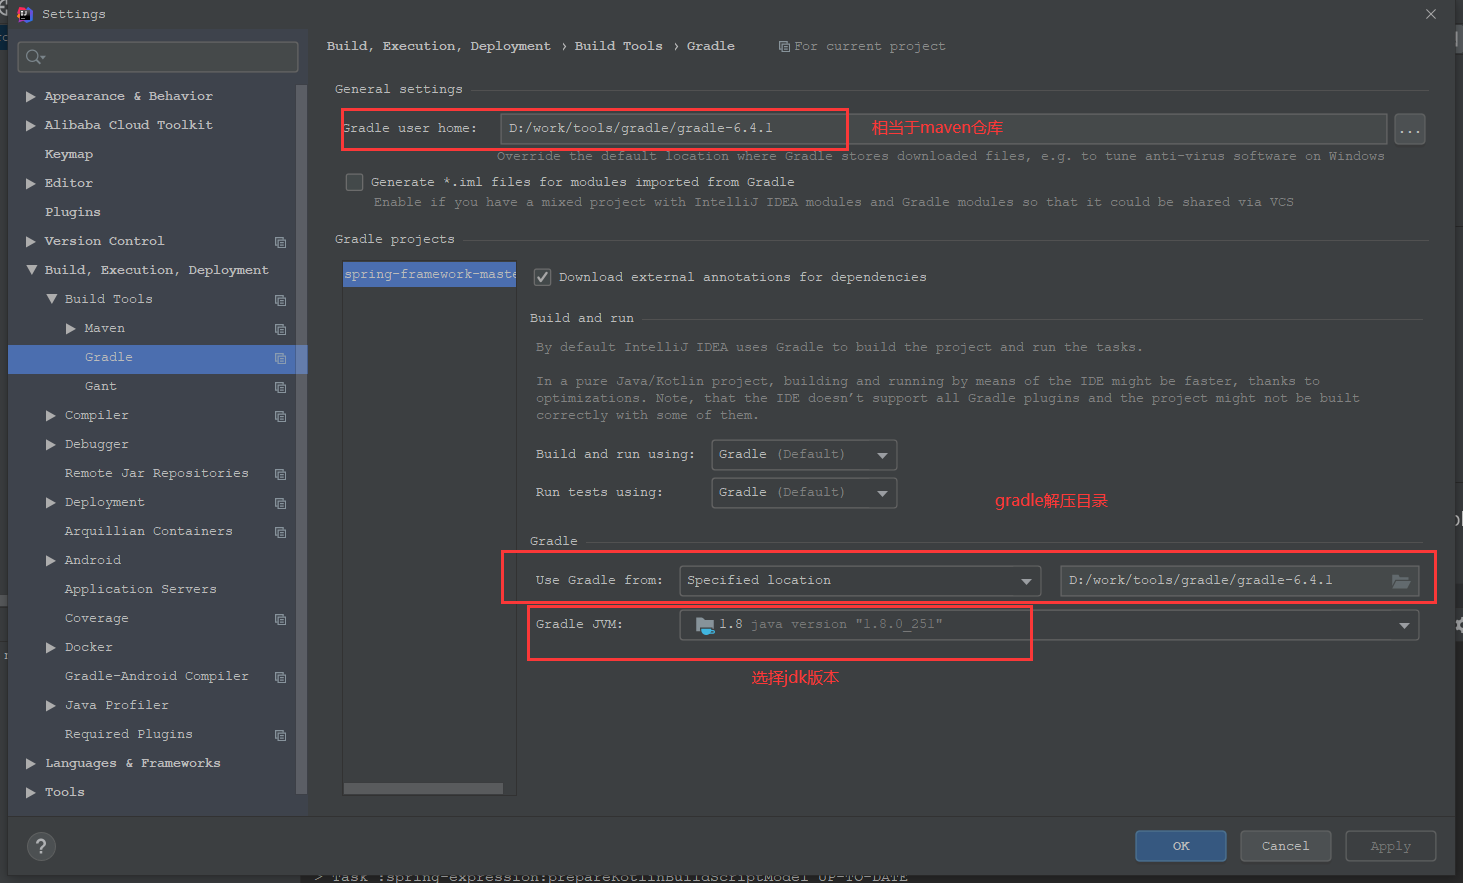Open Use Gradle from dropdown
The height and width of the screenshot is (883, 1463).
860,581
